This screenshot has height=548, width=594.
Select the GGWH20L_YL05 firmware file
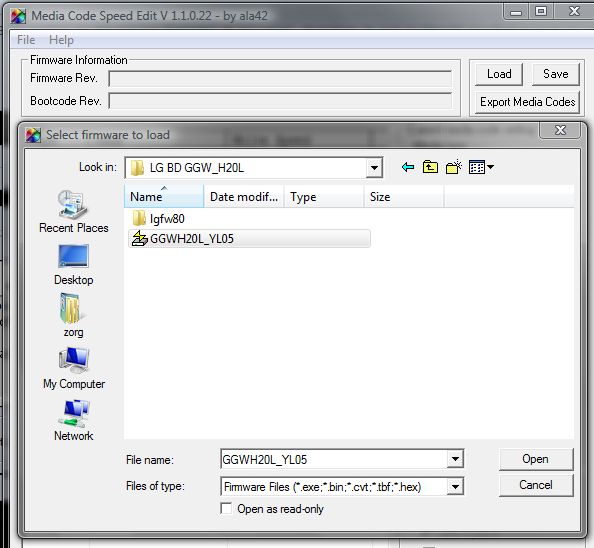click(x=249, y=239)
